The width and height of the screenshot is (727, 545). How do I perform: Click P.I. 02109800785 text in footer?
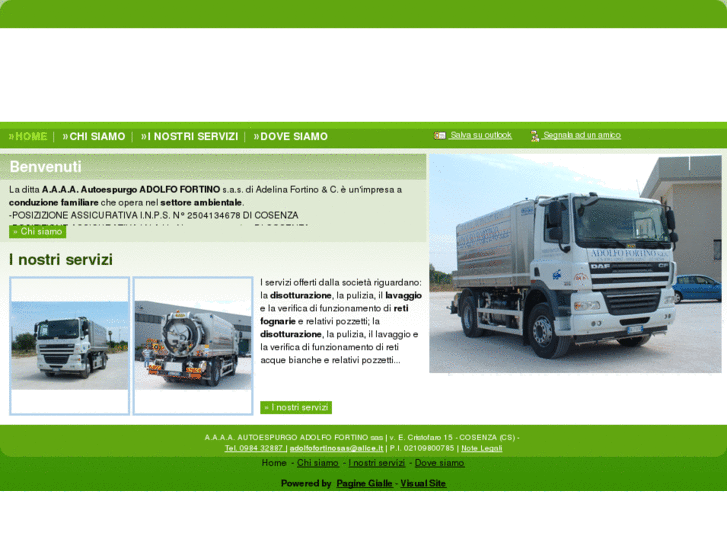click(x=422, y=448)
